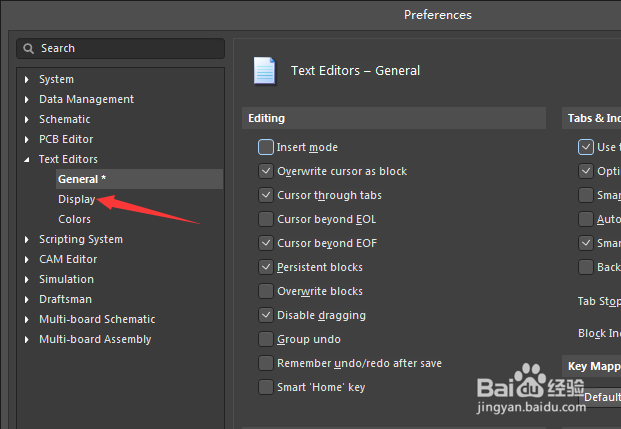Toggle Remember undo/redo after save

click(266, 363)
